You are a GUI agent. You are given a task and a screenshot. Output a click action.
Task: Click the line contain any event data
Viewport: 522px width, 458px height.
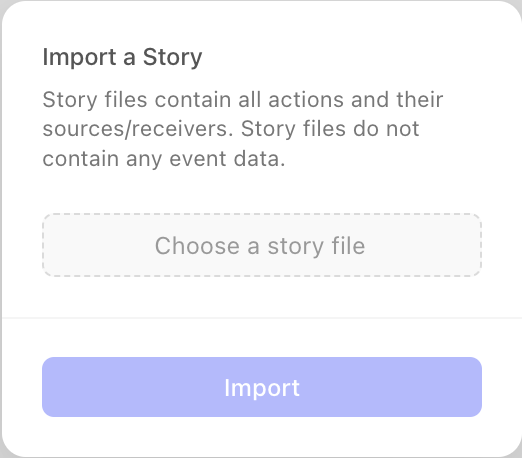click(x=164, y=159)
